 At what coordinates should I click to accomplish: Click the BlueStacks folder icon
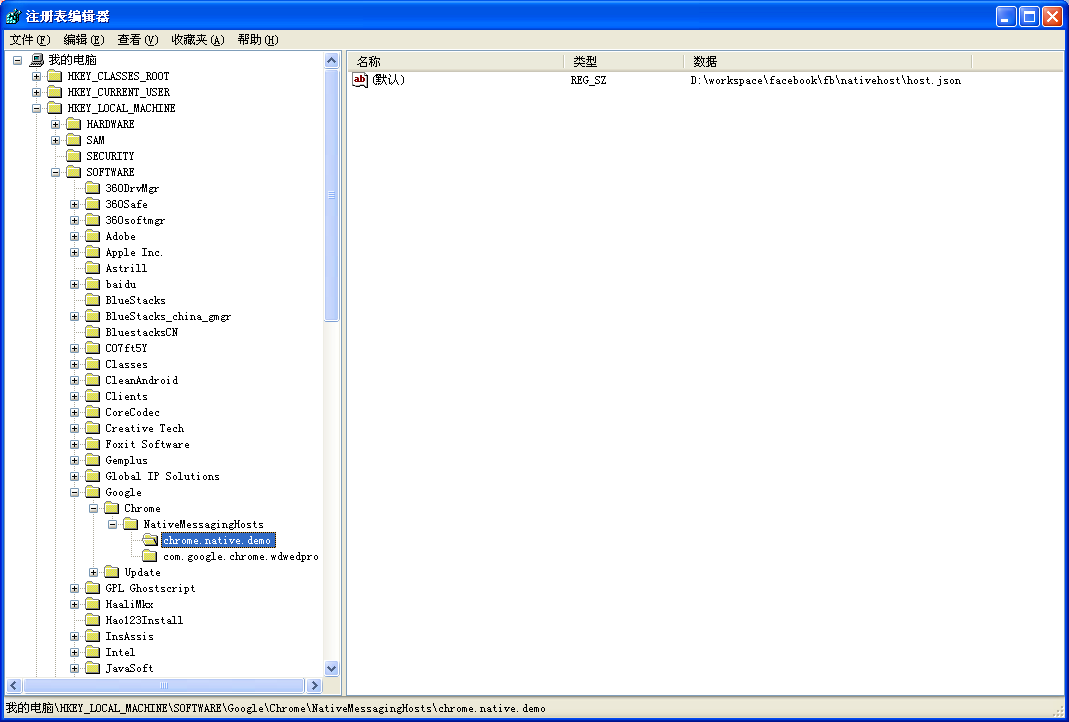tap(93, 301)
